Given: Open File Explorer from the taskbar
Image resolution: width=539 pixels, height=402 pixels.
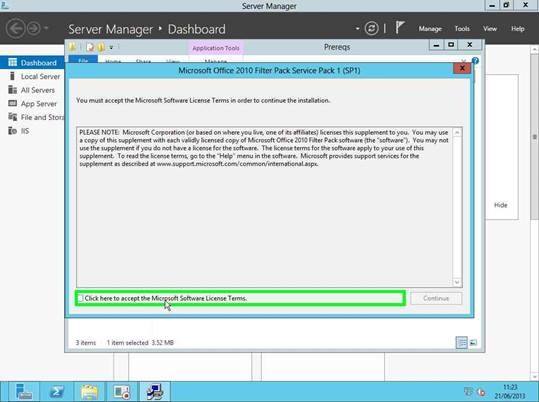Looking at the screenshot, I should tap(89, 391).
